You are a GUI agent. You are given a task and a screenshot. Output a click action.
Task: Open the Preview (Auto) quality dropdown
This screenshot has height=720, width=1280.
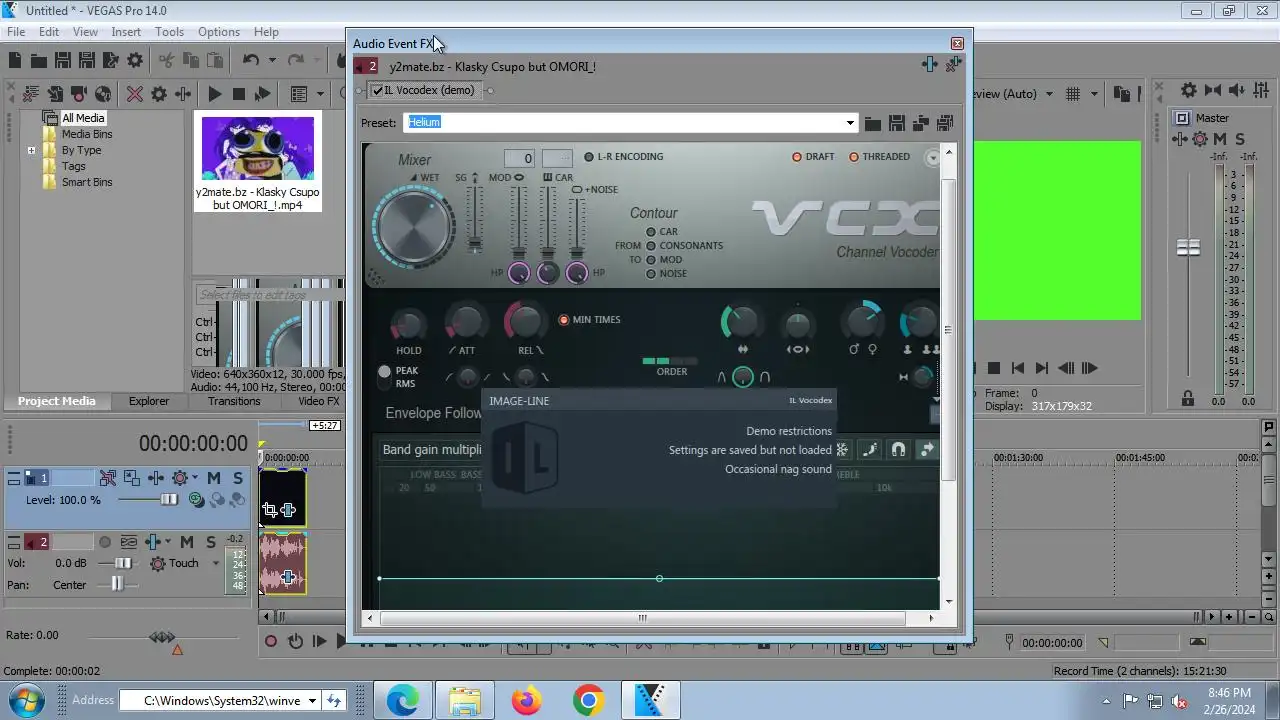1049,94
